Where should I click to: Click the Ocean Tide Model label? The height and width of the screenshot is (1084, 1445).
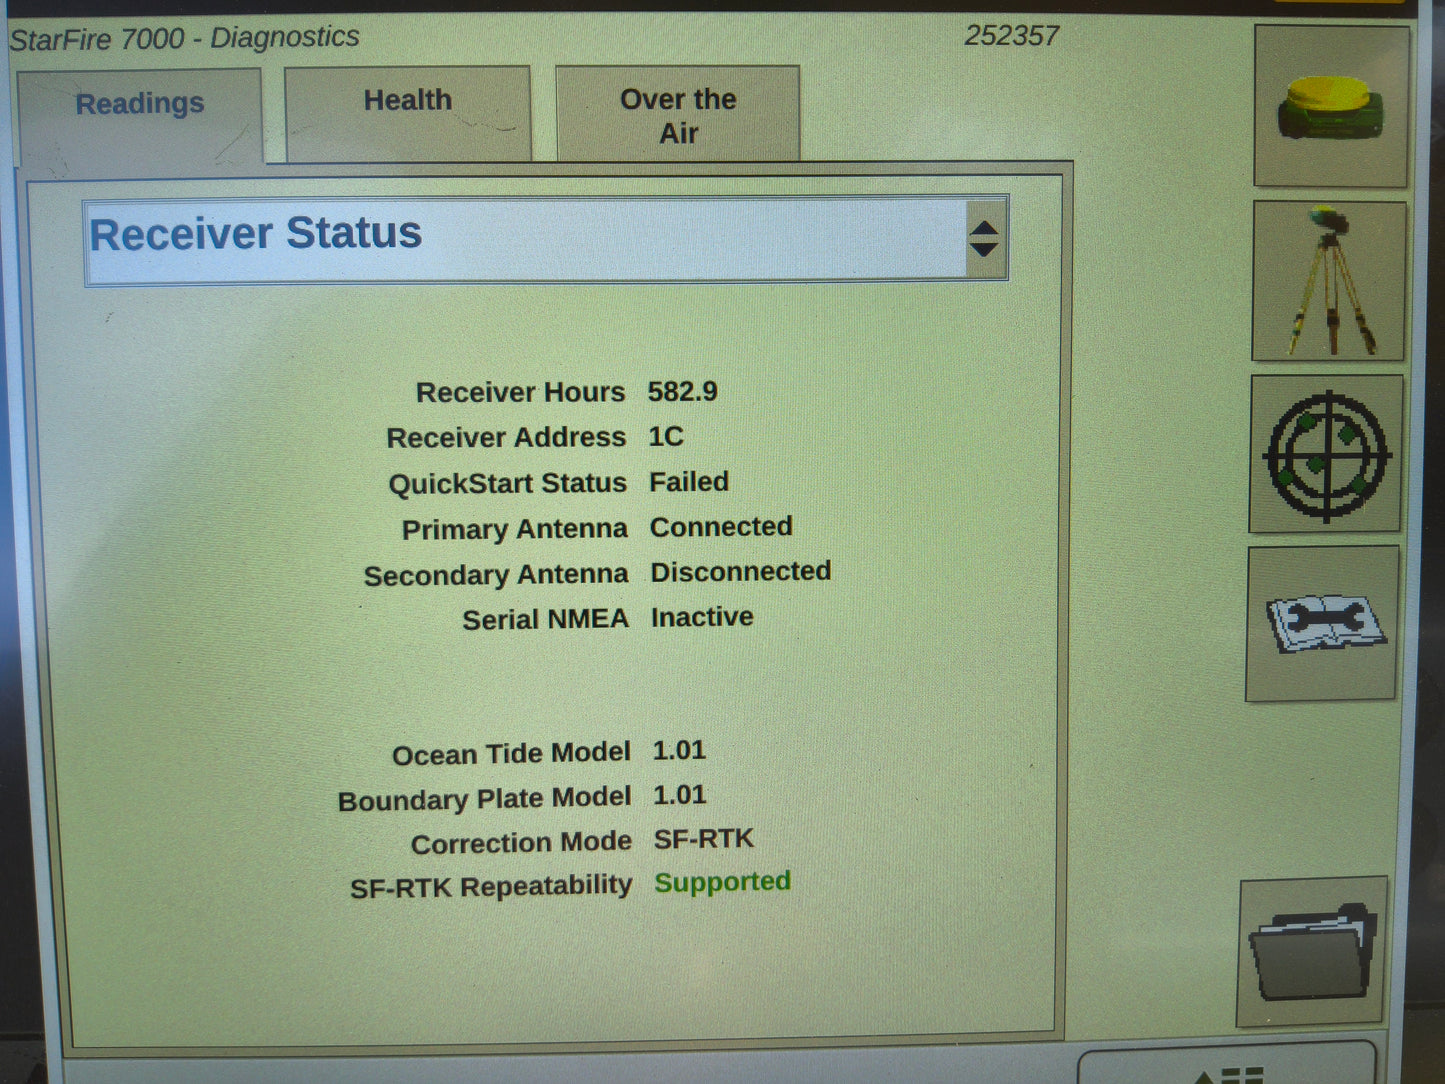[511, 754]
